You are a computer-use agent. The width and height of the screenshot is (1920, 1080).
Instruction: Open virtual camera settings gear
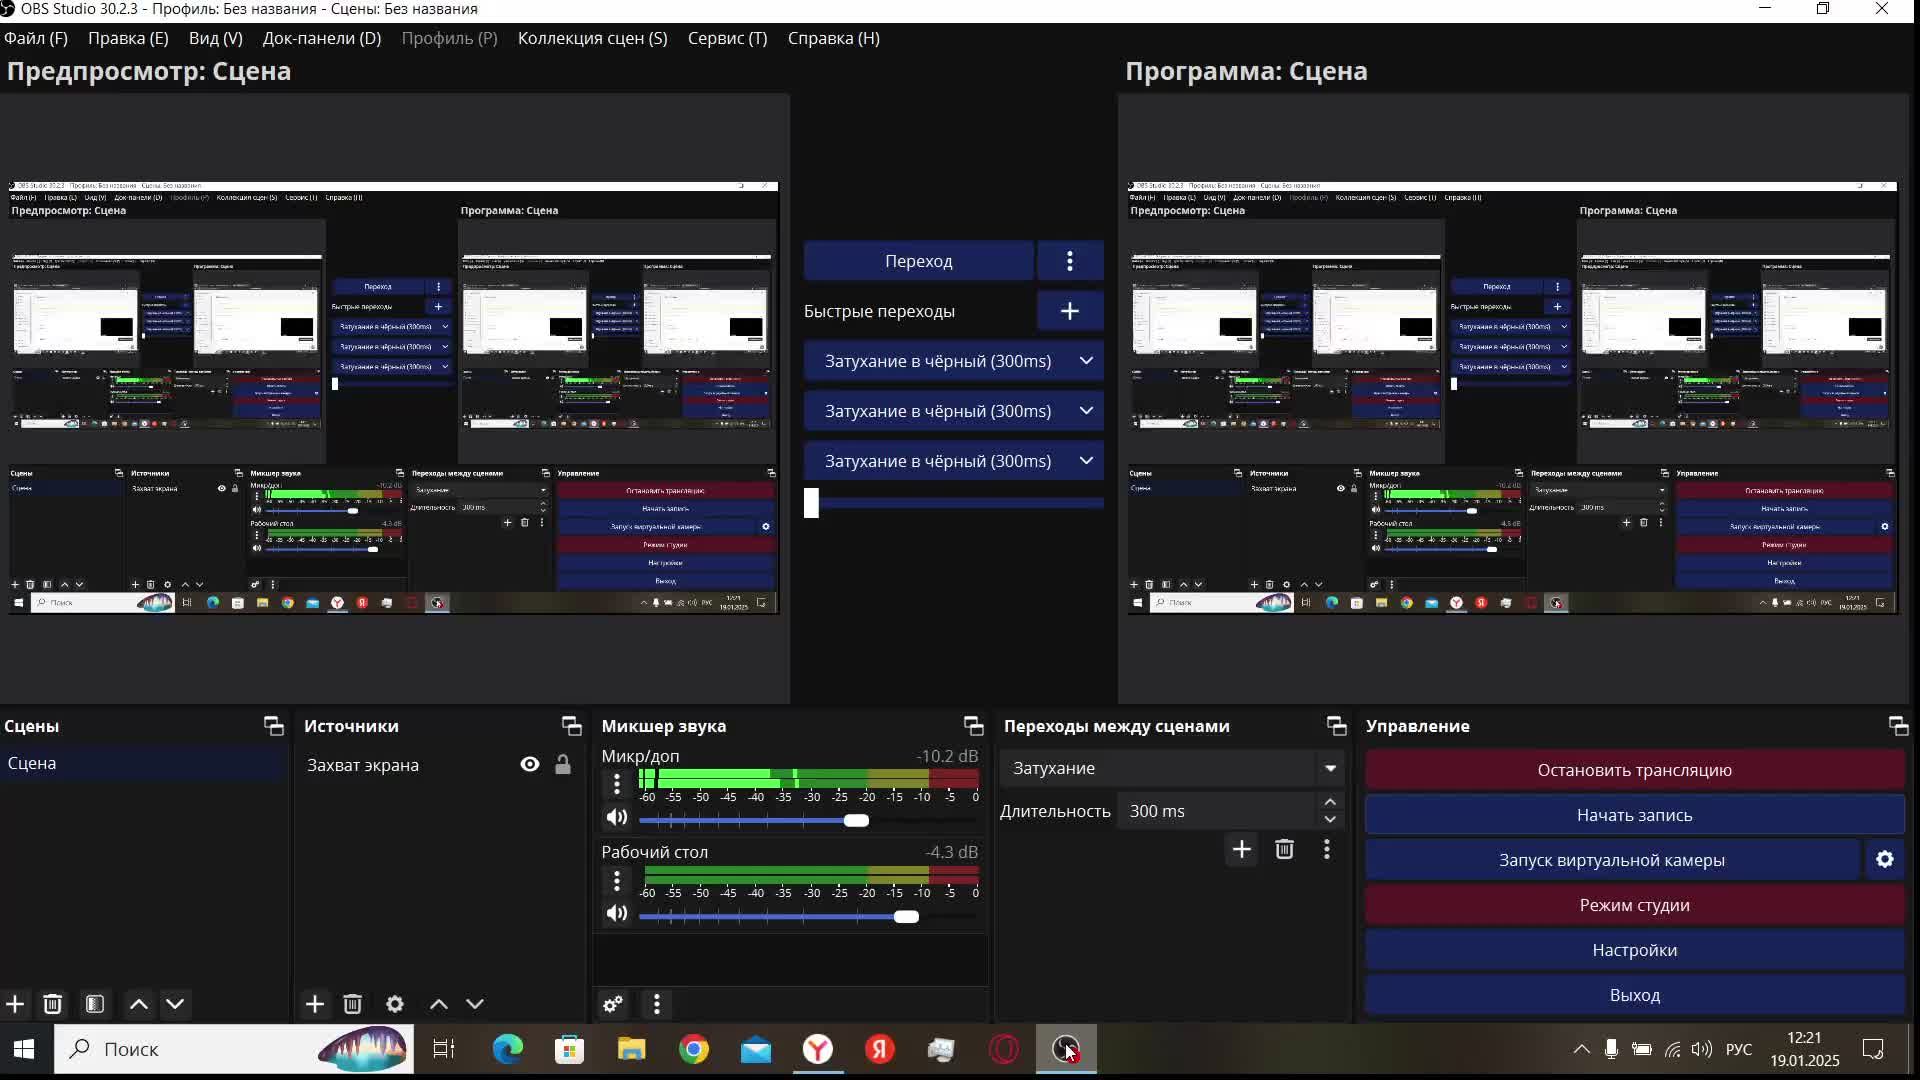coord(1885,860)
